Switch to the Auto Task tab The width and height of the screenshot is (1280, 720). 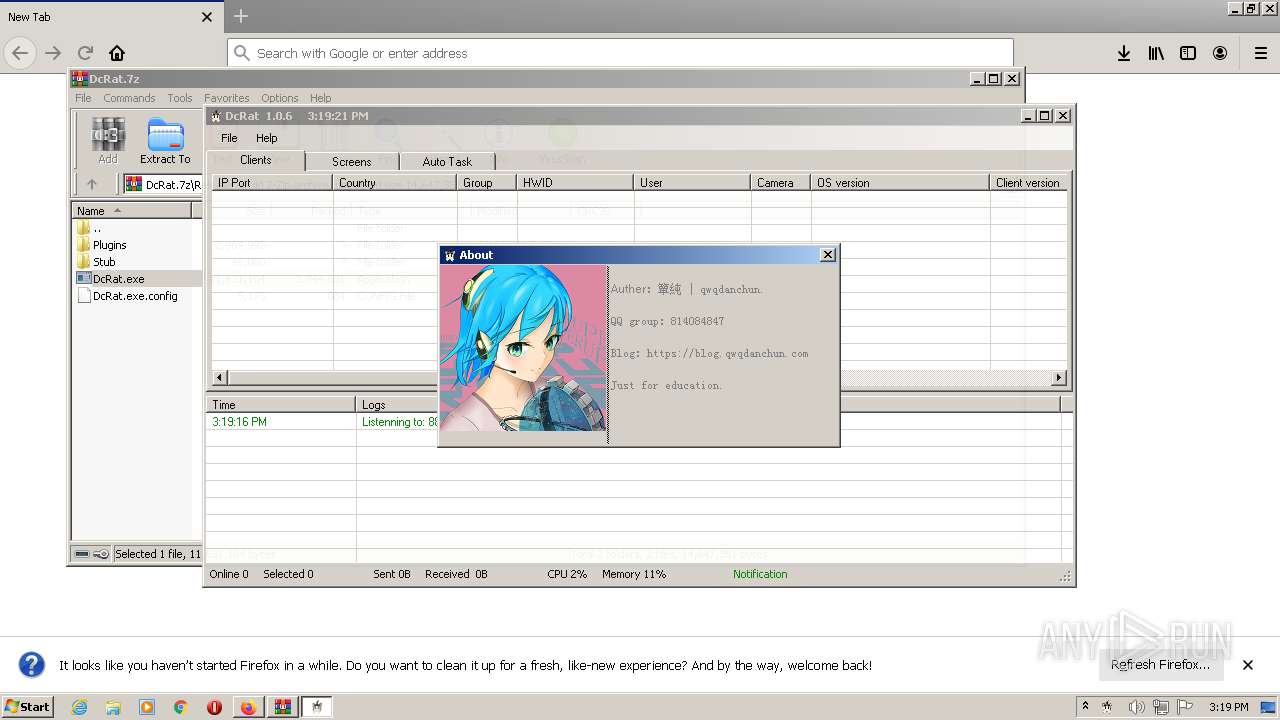pos(447,161)
